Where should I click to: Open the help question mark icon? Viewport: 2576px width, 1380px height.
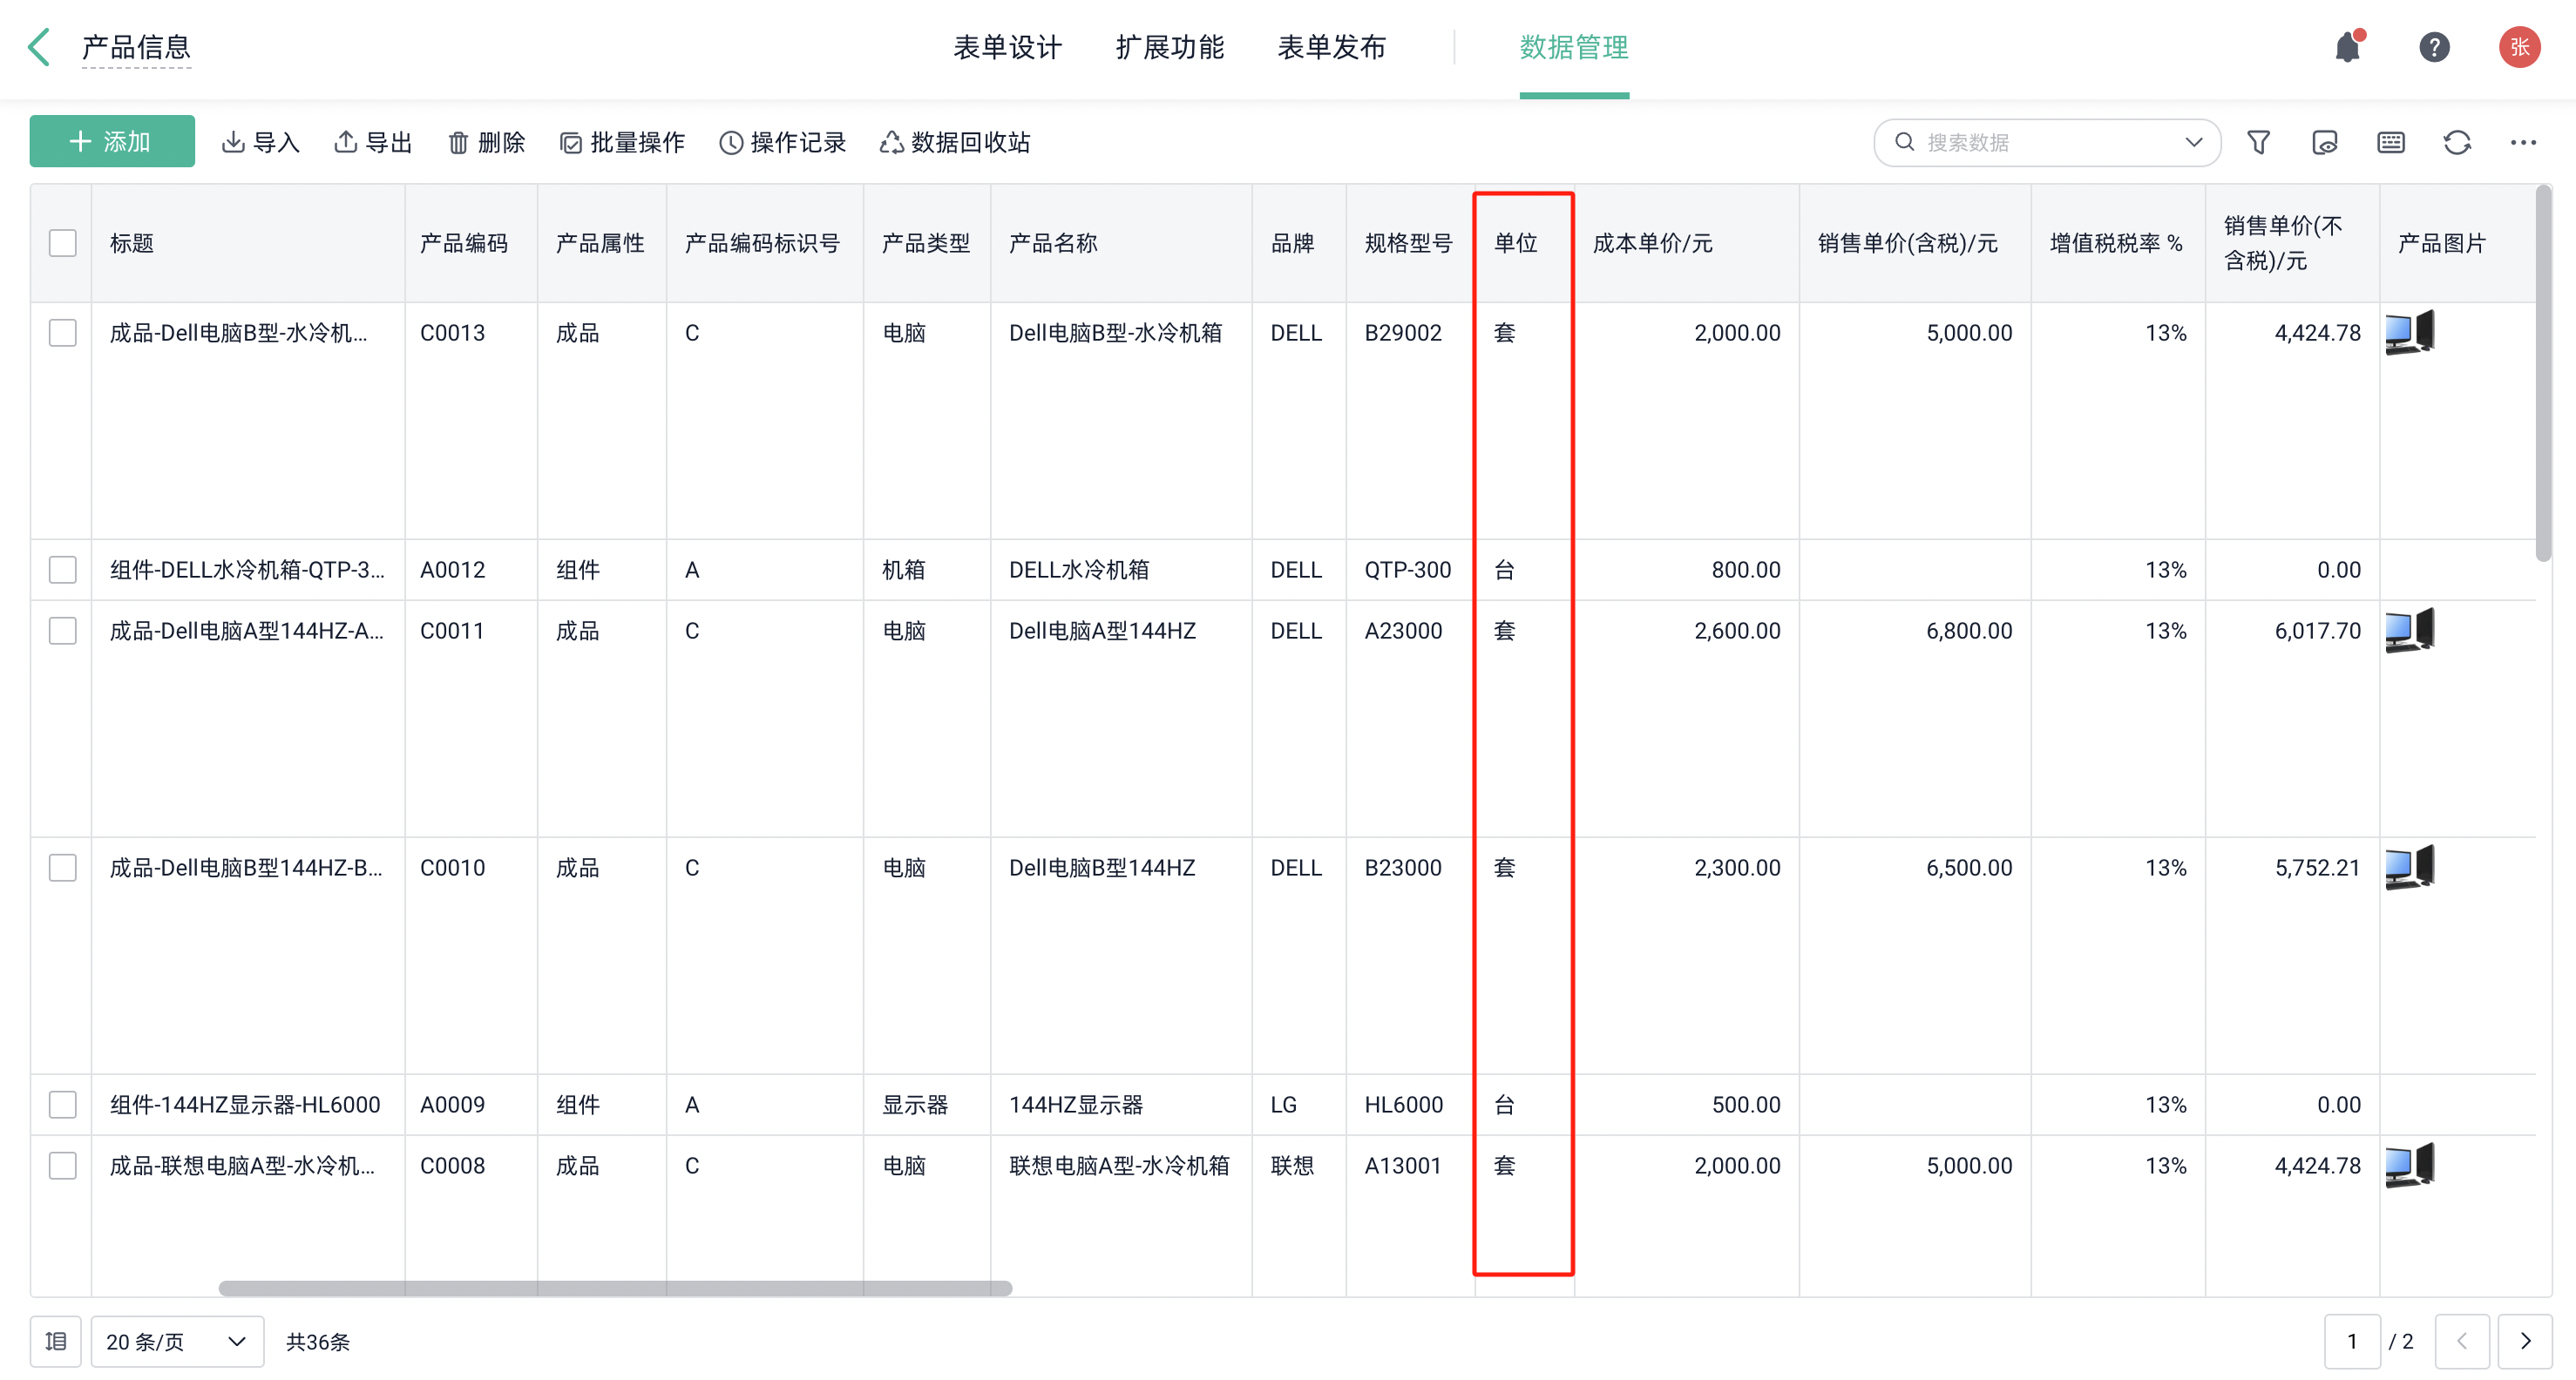click(2433, 47)
